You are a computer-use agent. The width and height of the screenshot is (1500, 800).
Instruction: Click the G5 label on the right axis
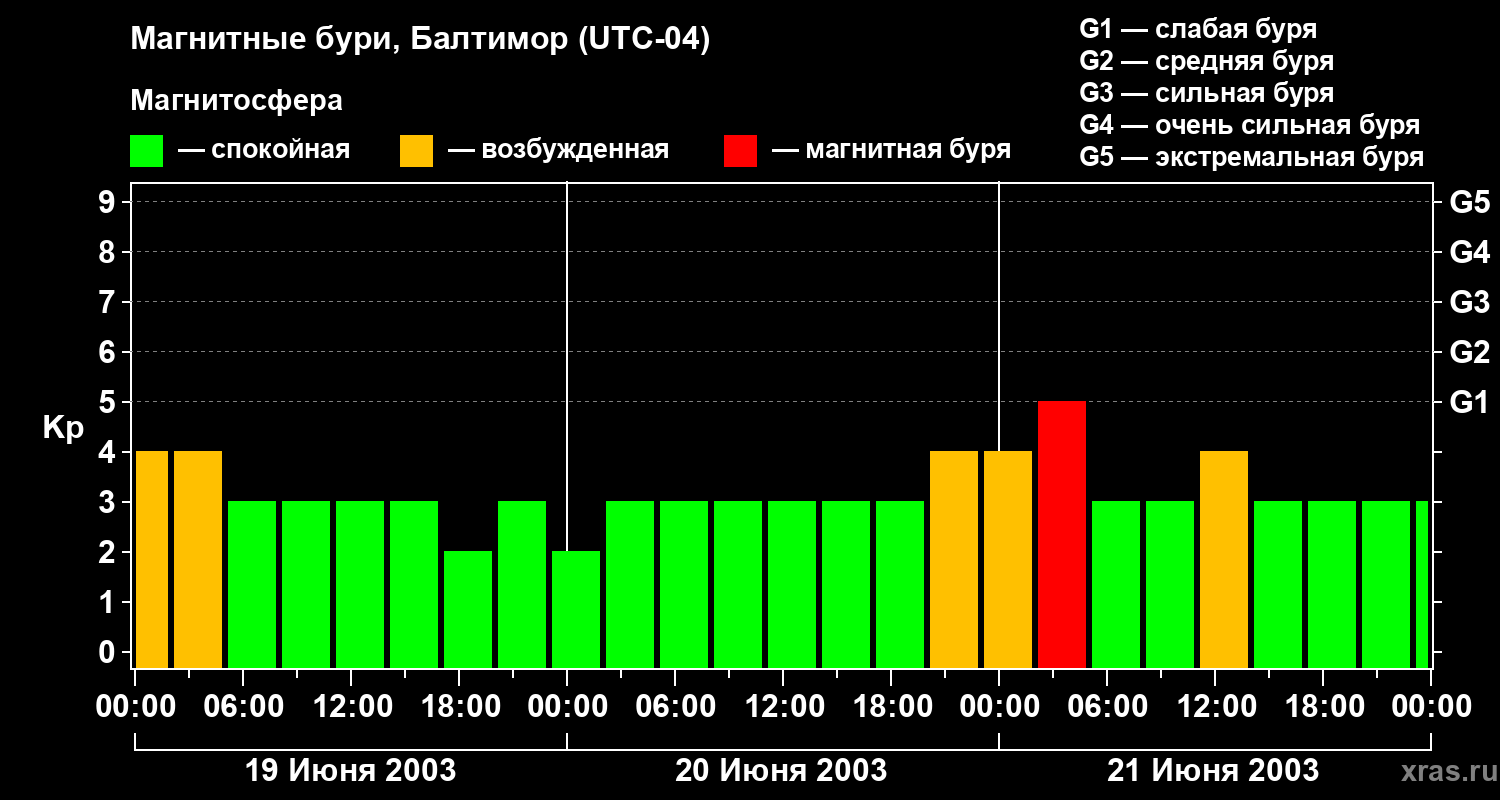coord(1469,202)
